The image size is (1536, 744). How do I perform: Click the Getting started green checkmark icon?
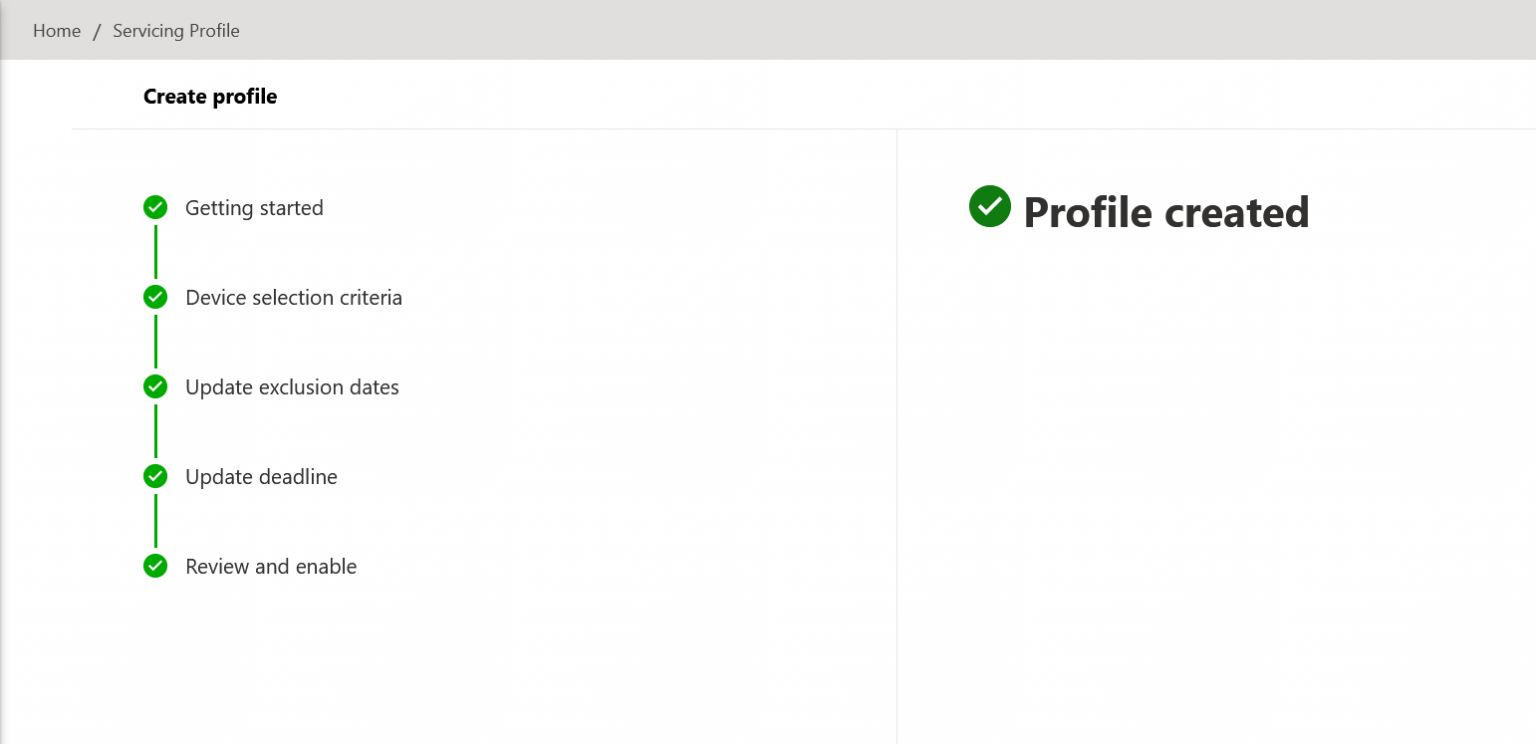pyautogui.click(x=155, y=207)
